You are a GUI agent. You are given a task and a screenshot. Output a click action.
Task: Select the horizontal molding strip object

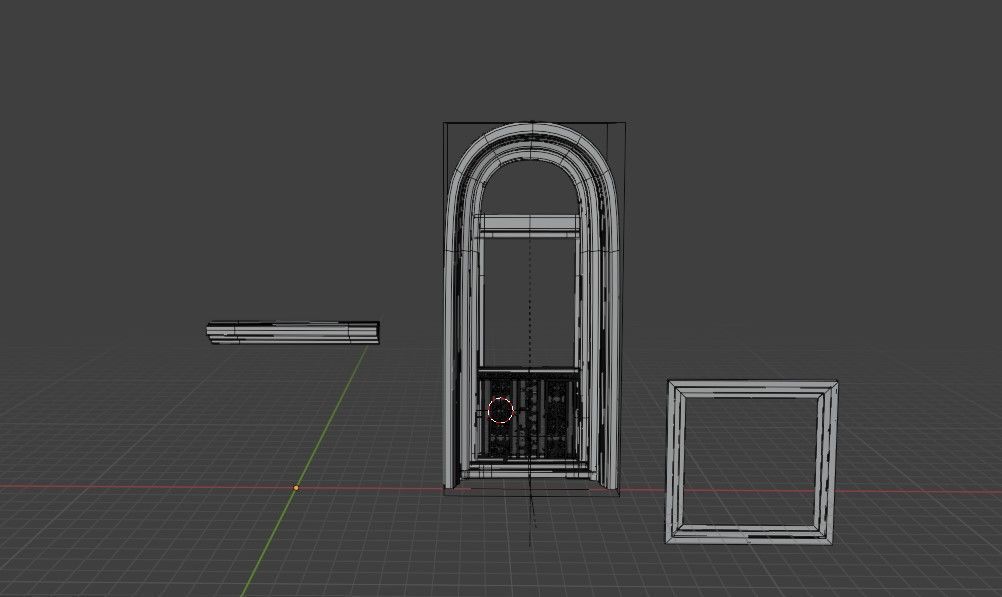click(293, 332)
